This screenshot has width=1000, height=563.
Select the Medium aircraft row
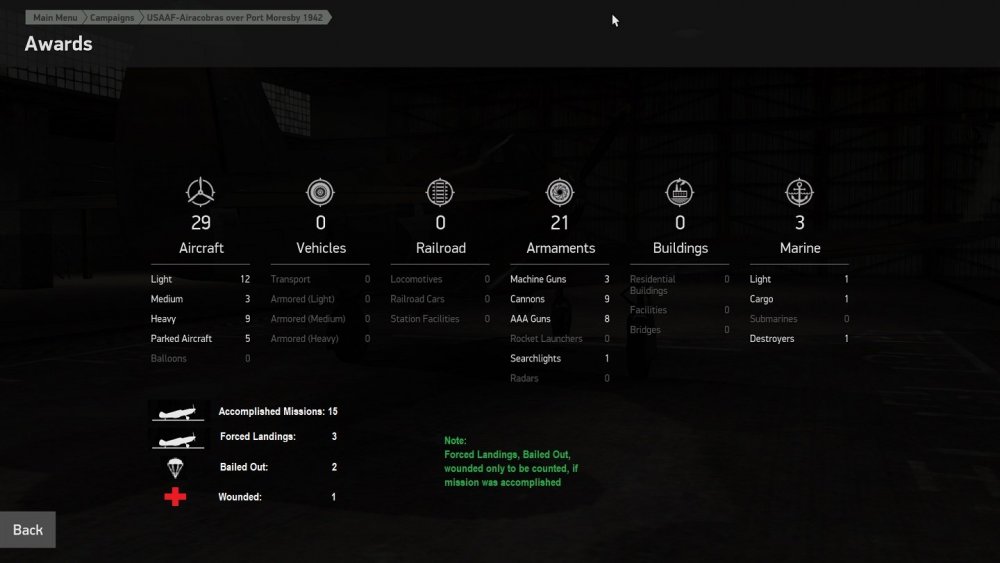click(200, 299)
